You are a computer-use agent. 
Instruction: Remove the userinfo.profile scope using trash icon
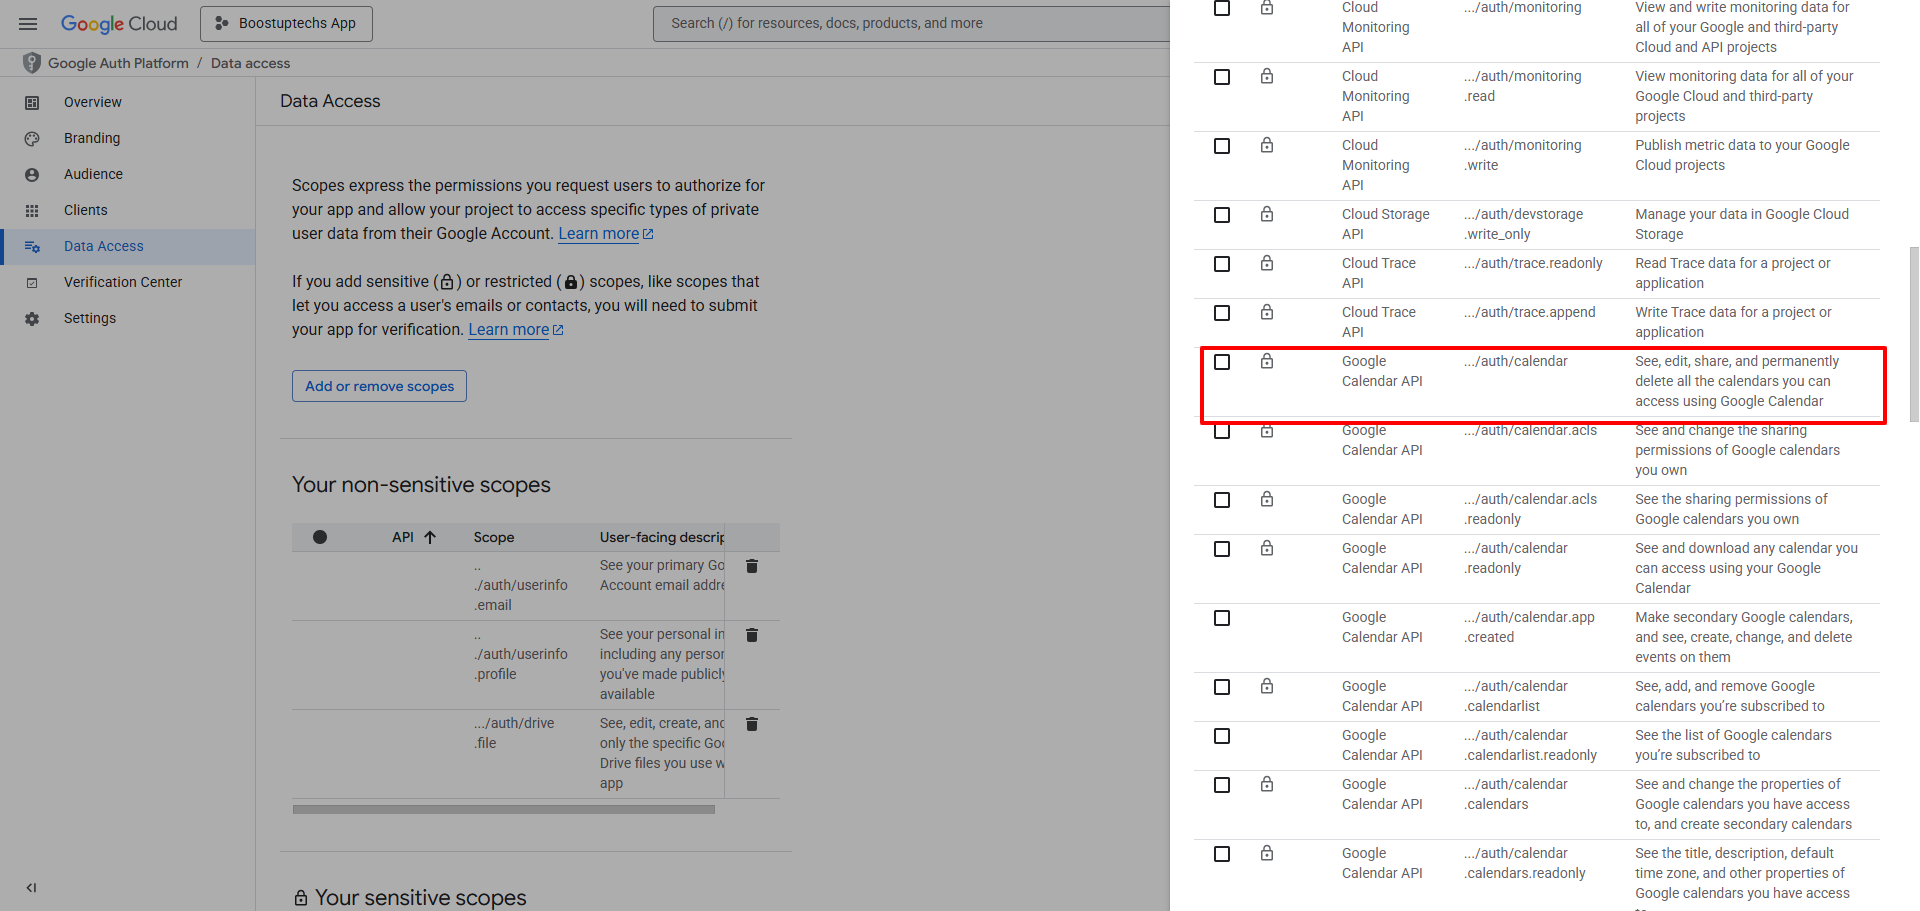(x=752, y=635)
